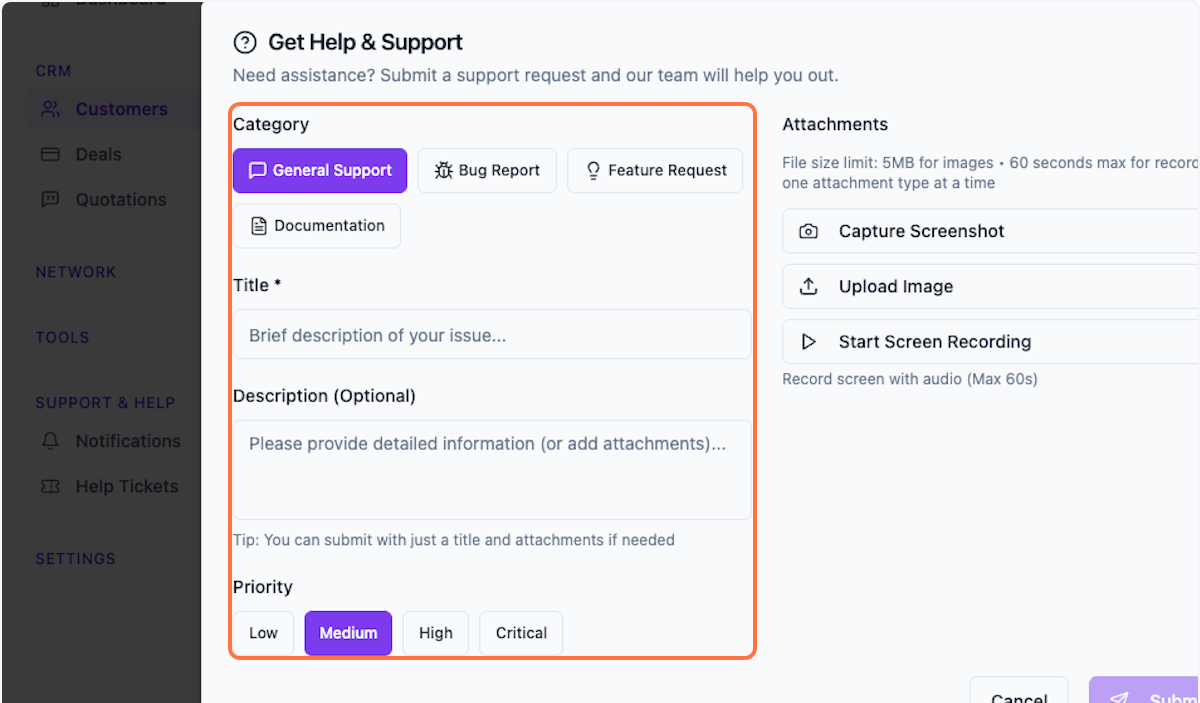
Task: Click the Customers people icon in sidebar
Action: [49, 109]
